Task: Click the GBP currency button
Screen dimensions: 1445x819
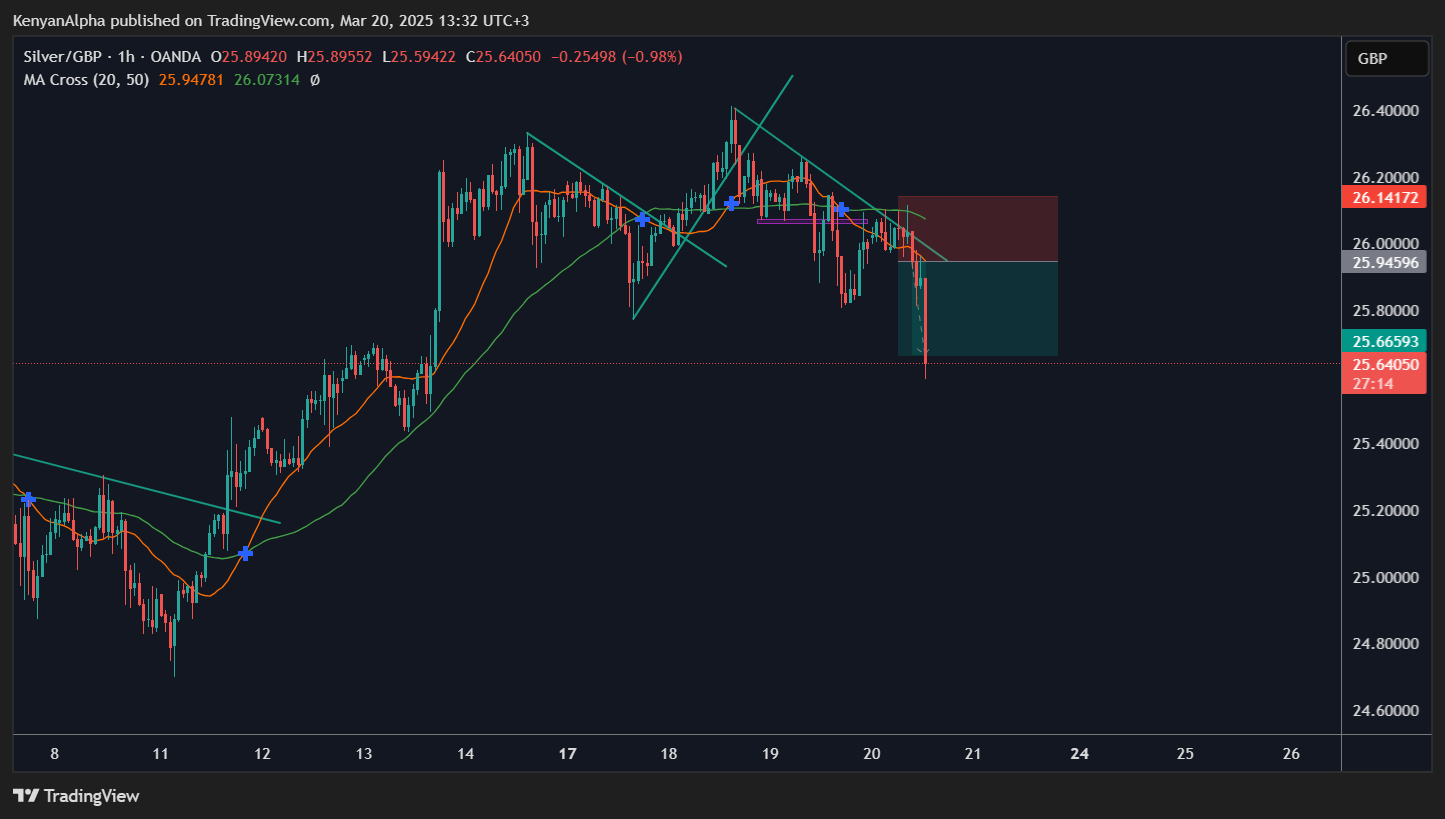Action: pyautogui.click(x=1387, y=59)
